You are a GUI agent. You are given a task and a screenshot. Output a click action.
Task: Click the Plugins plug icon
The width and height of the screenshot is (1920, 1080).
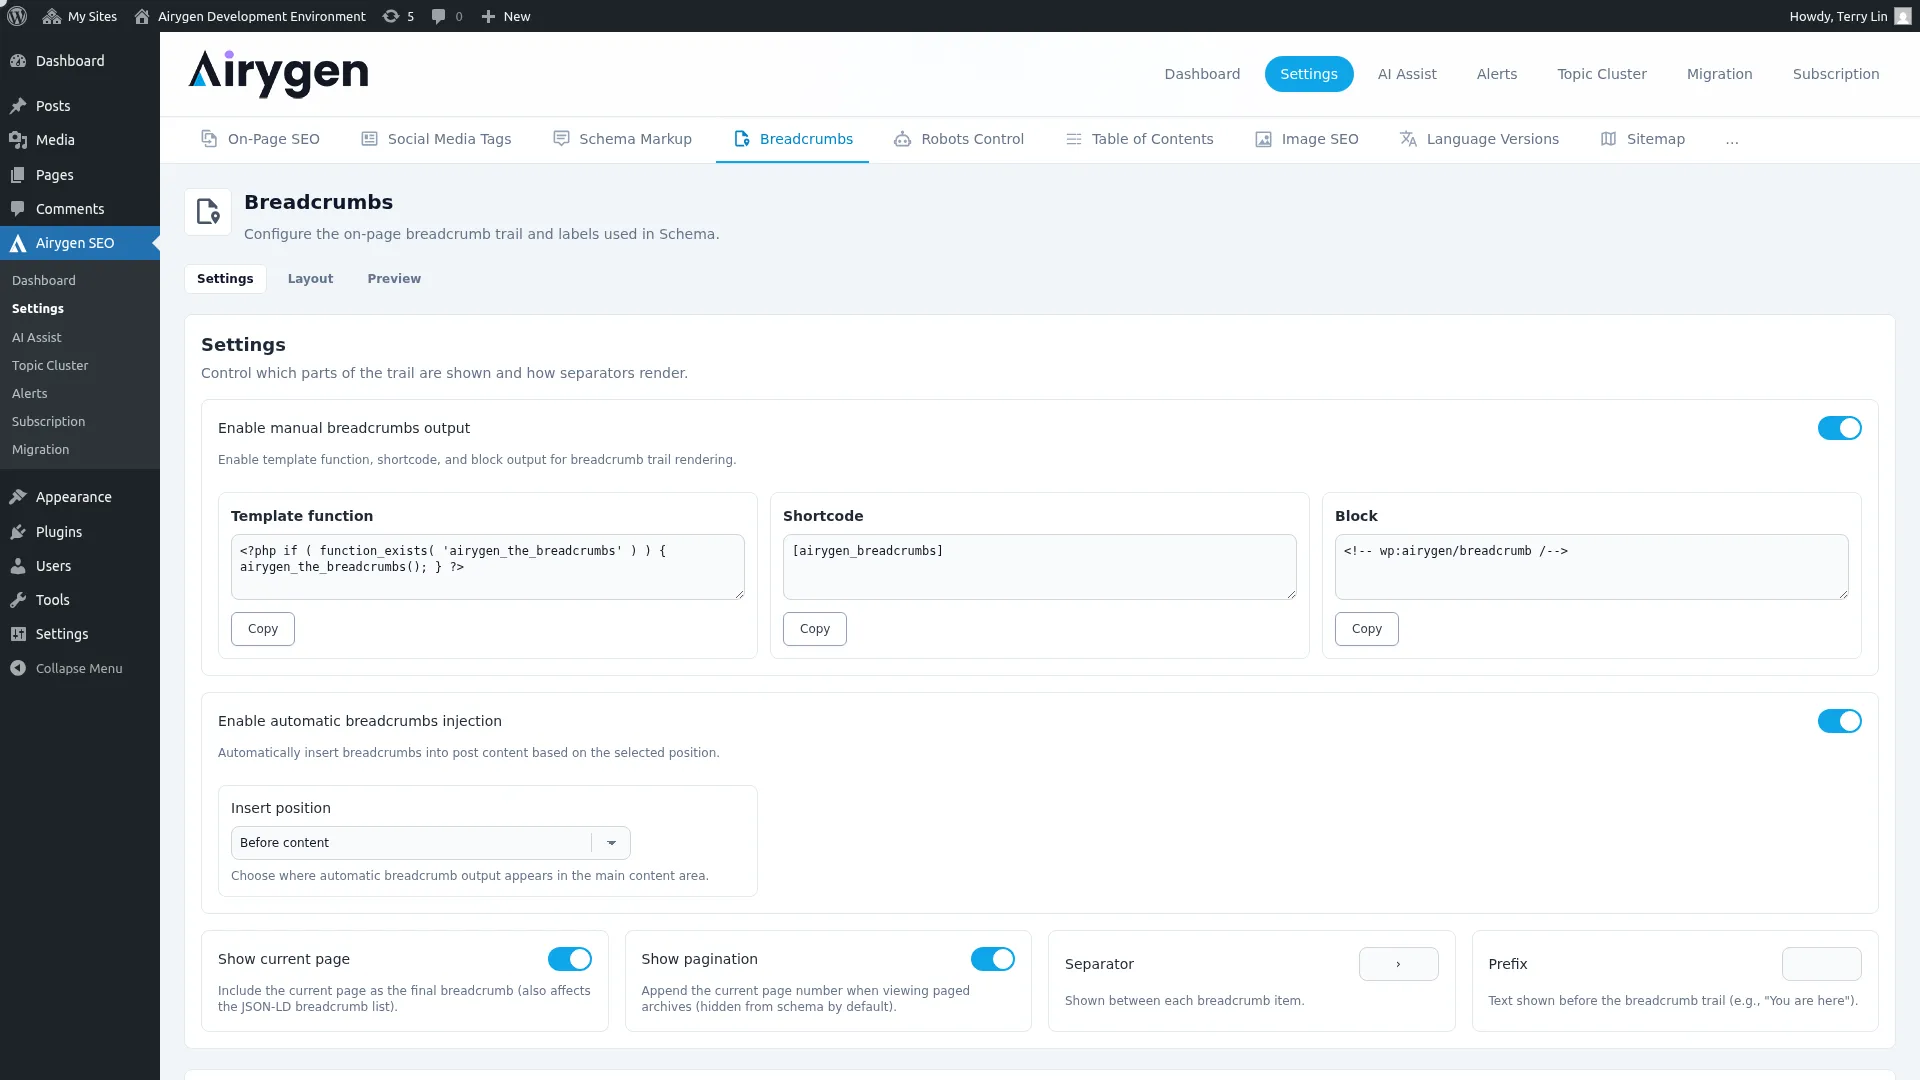(x=18, y=532)
